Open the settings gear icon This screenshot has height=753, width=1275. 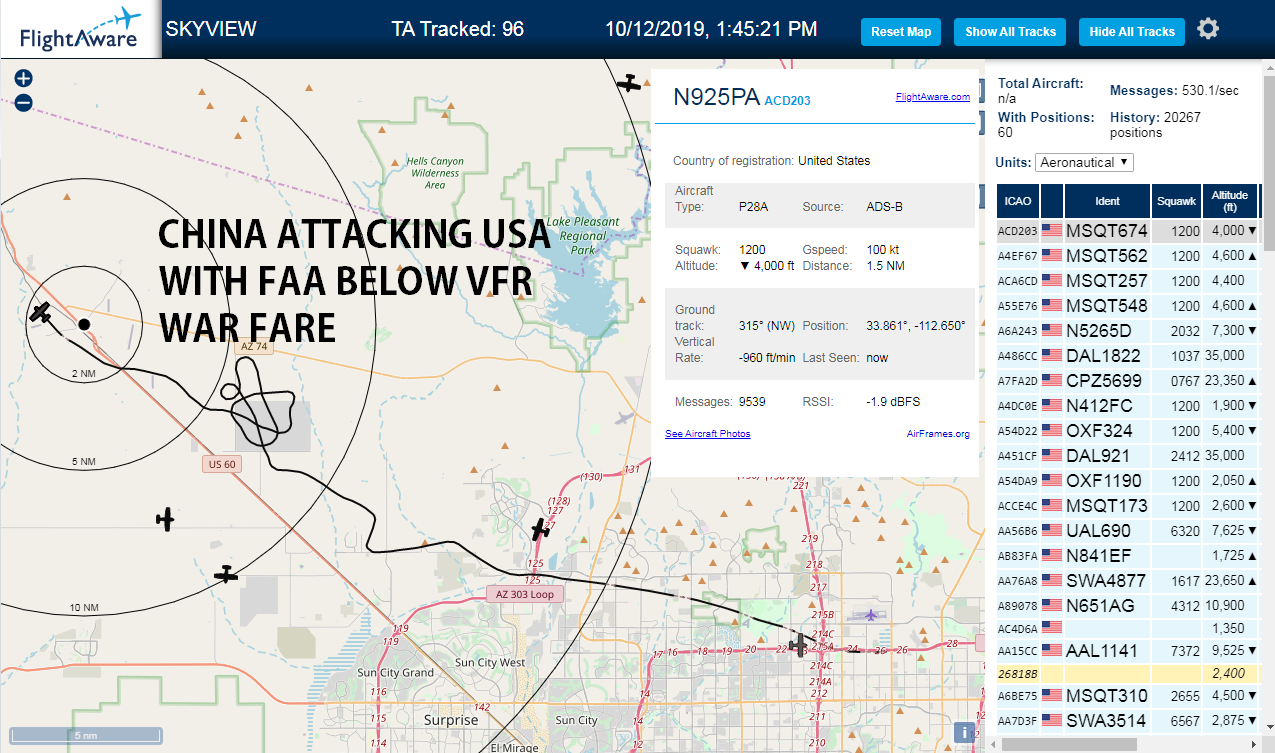1208,29
